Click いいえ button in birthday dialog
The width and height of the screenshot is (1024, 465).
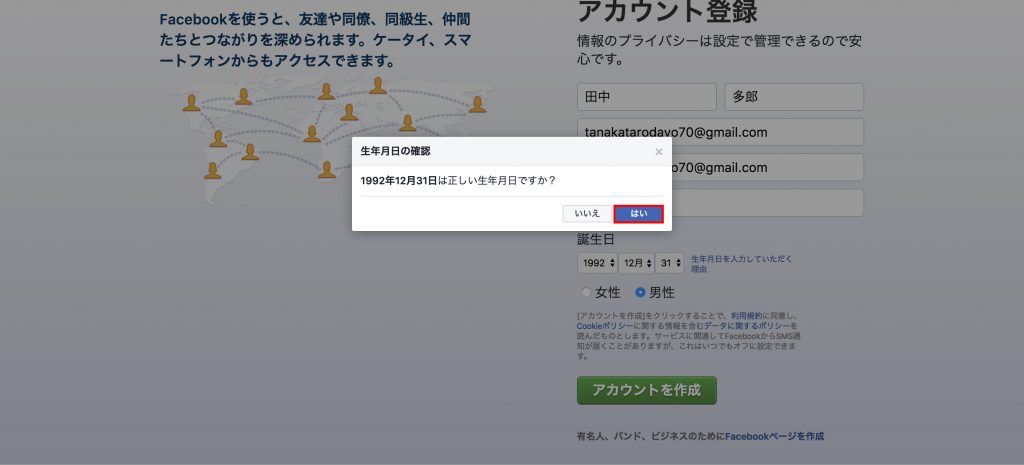click(587, 214)
